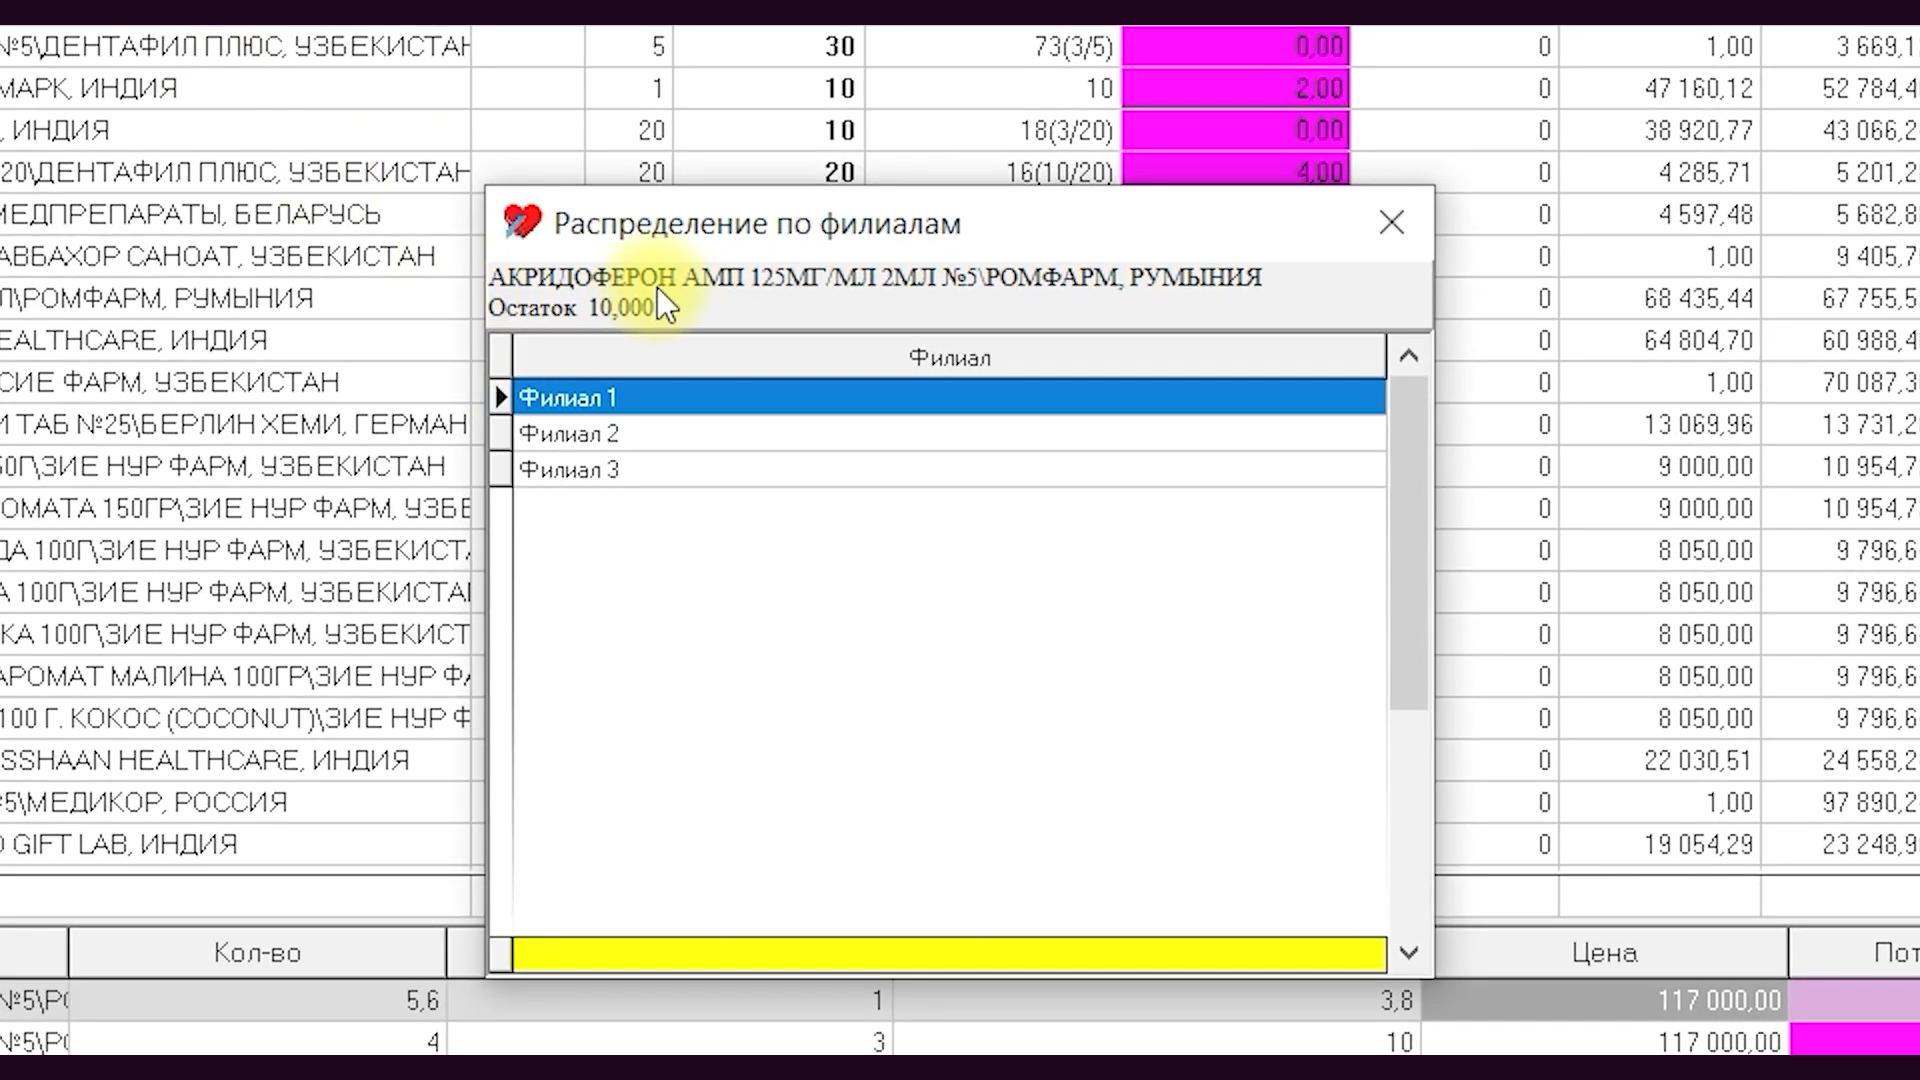Click price cell 19 054,29
This screenshot has width=1920, height=1080.
(x=1660, y=844)
